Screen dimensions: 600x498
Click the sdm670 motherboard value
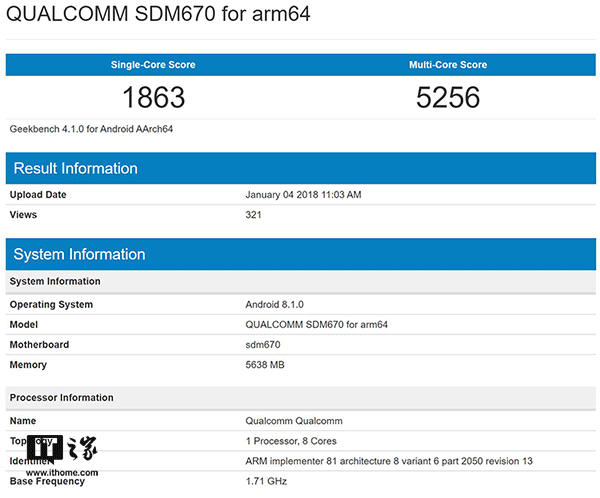pyautogui.click(x=263, y=345)
